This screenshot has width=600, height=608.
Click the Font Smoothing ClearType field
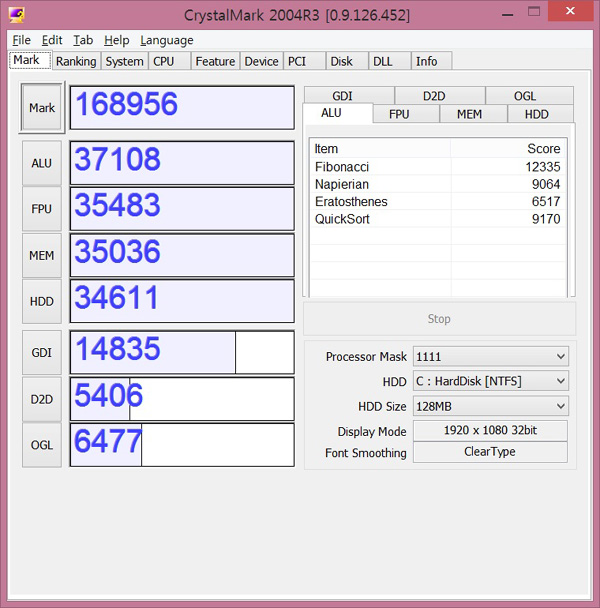tap(490, 452)
